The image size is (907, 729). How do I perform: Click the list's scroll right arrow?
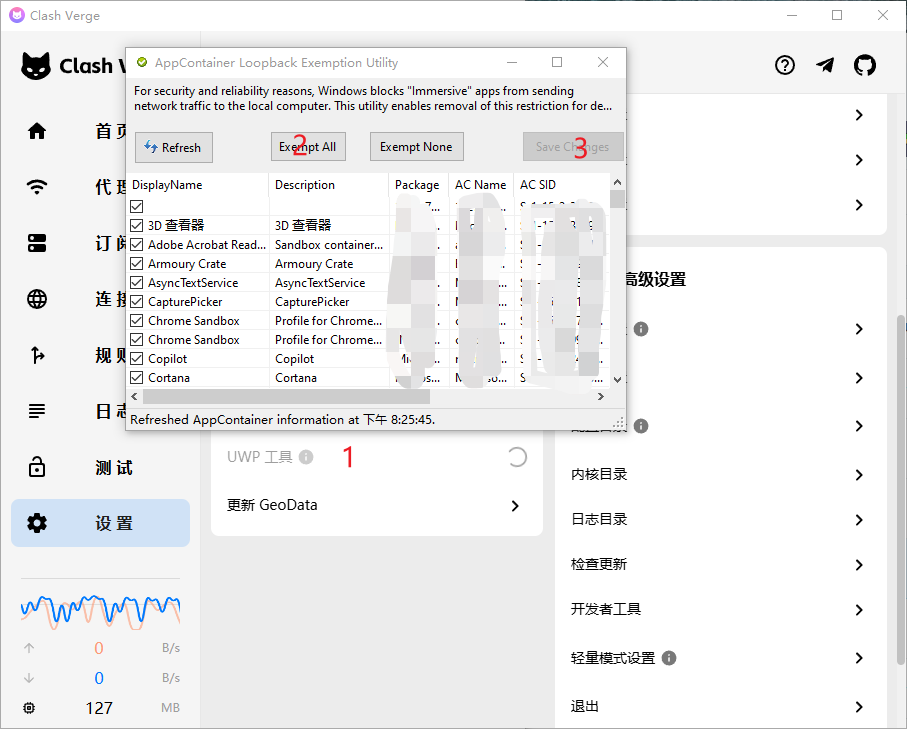click(x=601, y=396)
